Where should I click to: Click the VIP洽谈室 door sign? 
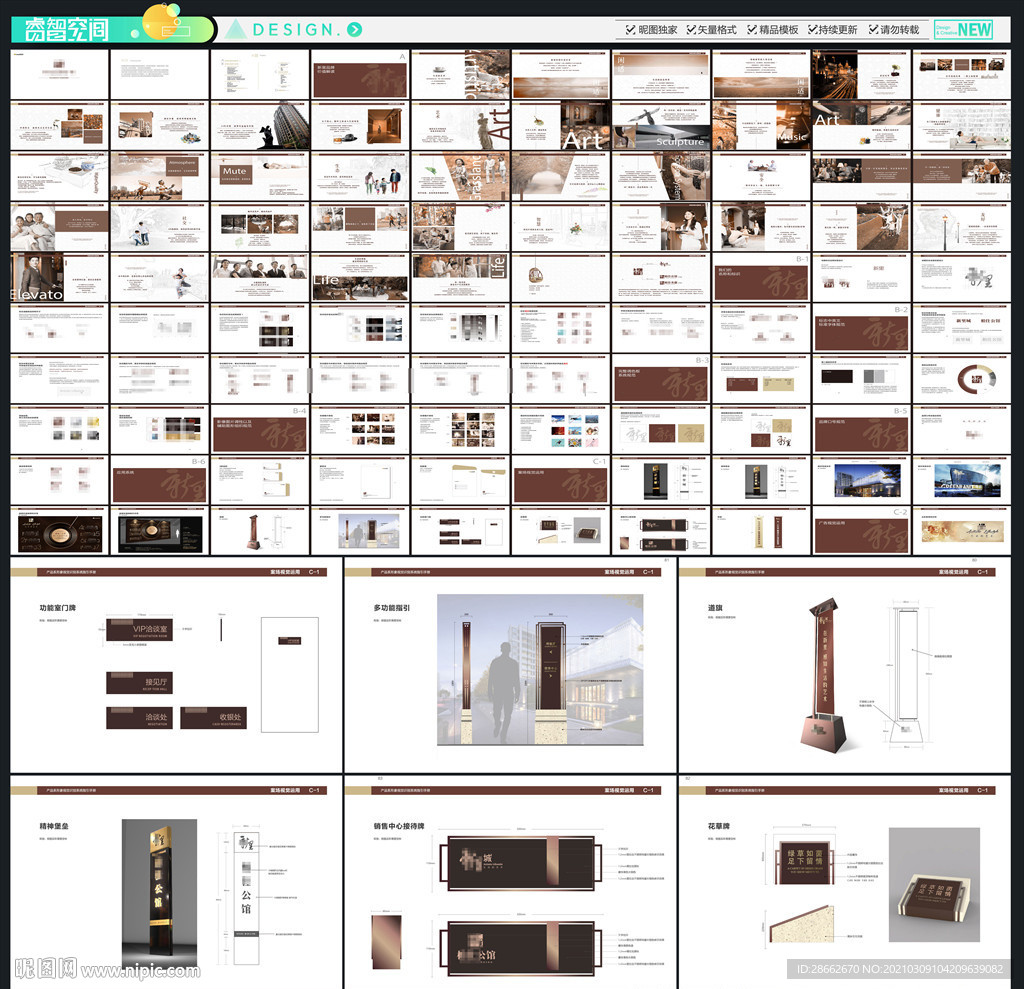pyautogui.click(x=152, y=630)
